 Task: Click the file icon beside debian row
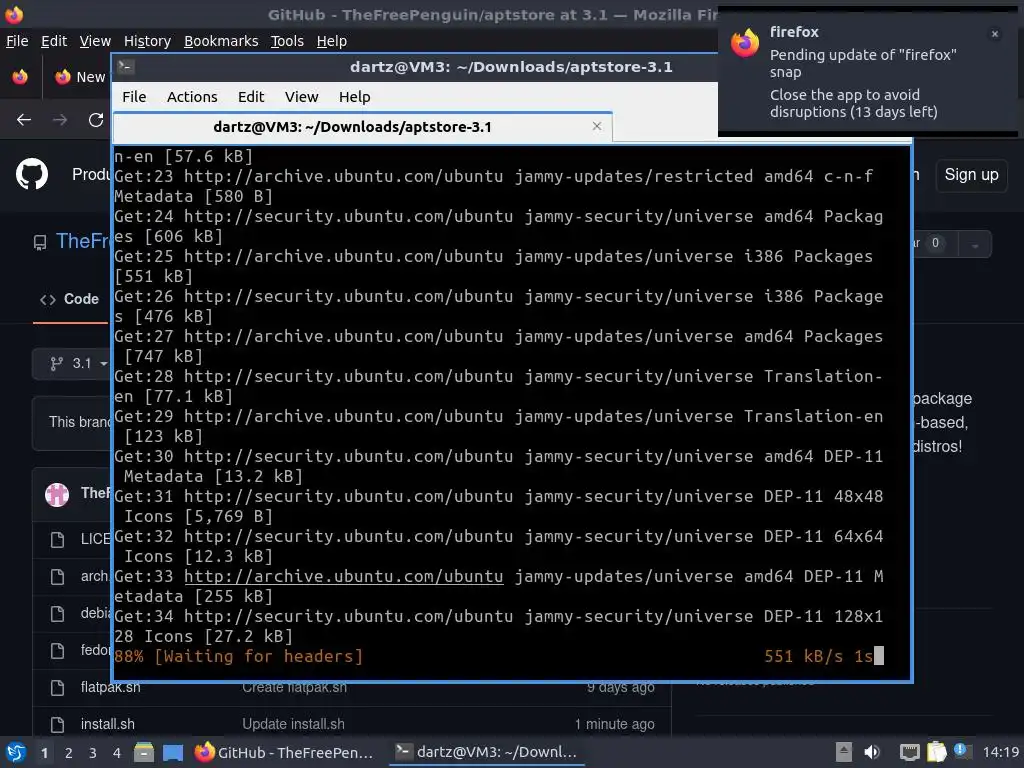[x=57, y=614]
